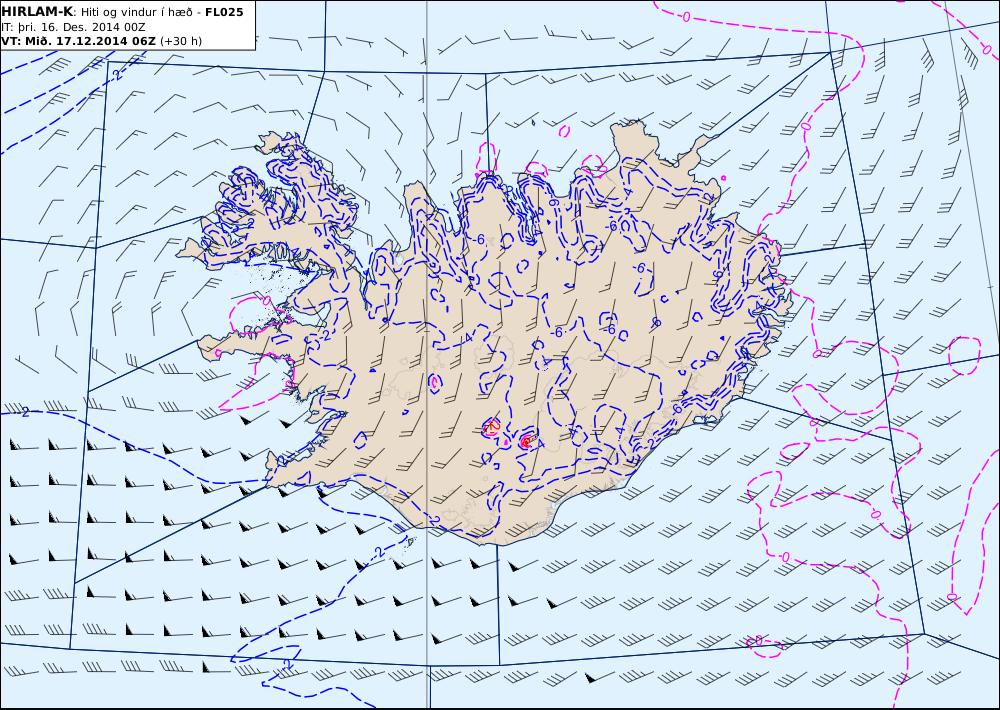Click the 'VT: Mið. 17.12.2014 06Z' valid time

[78, 41]
